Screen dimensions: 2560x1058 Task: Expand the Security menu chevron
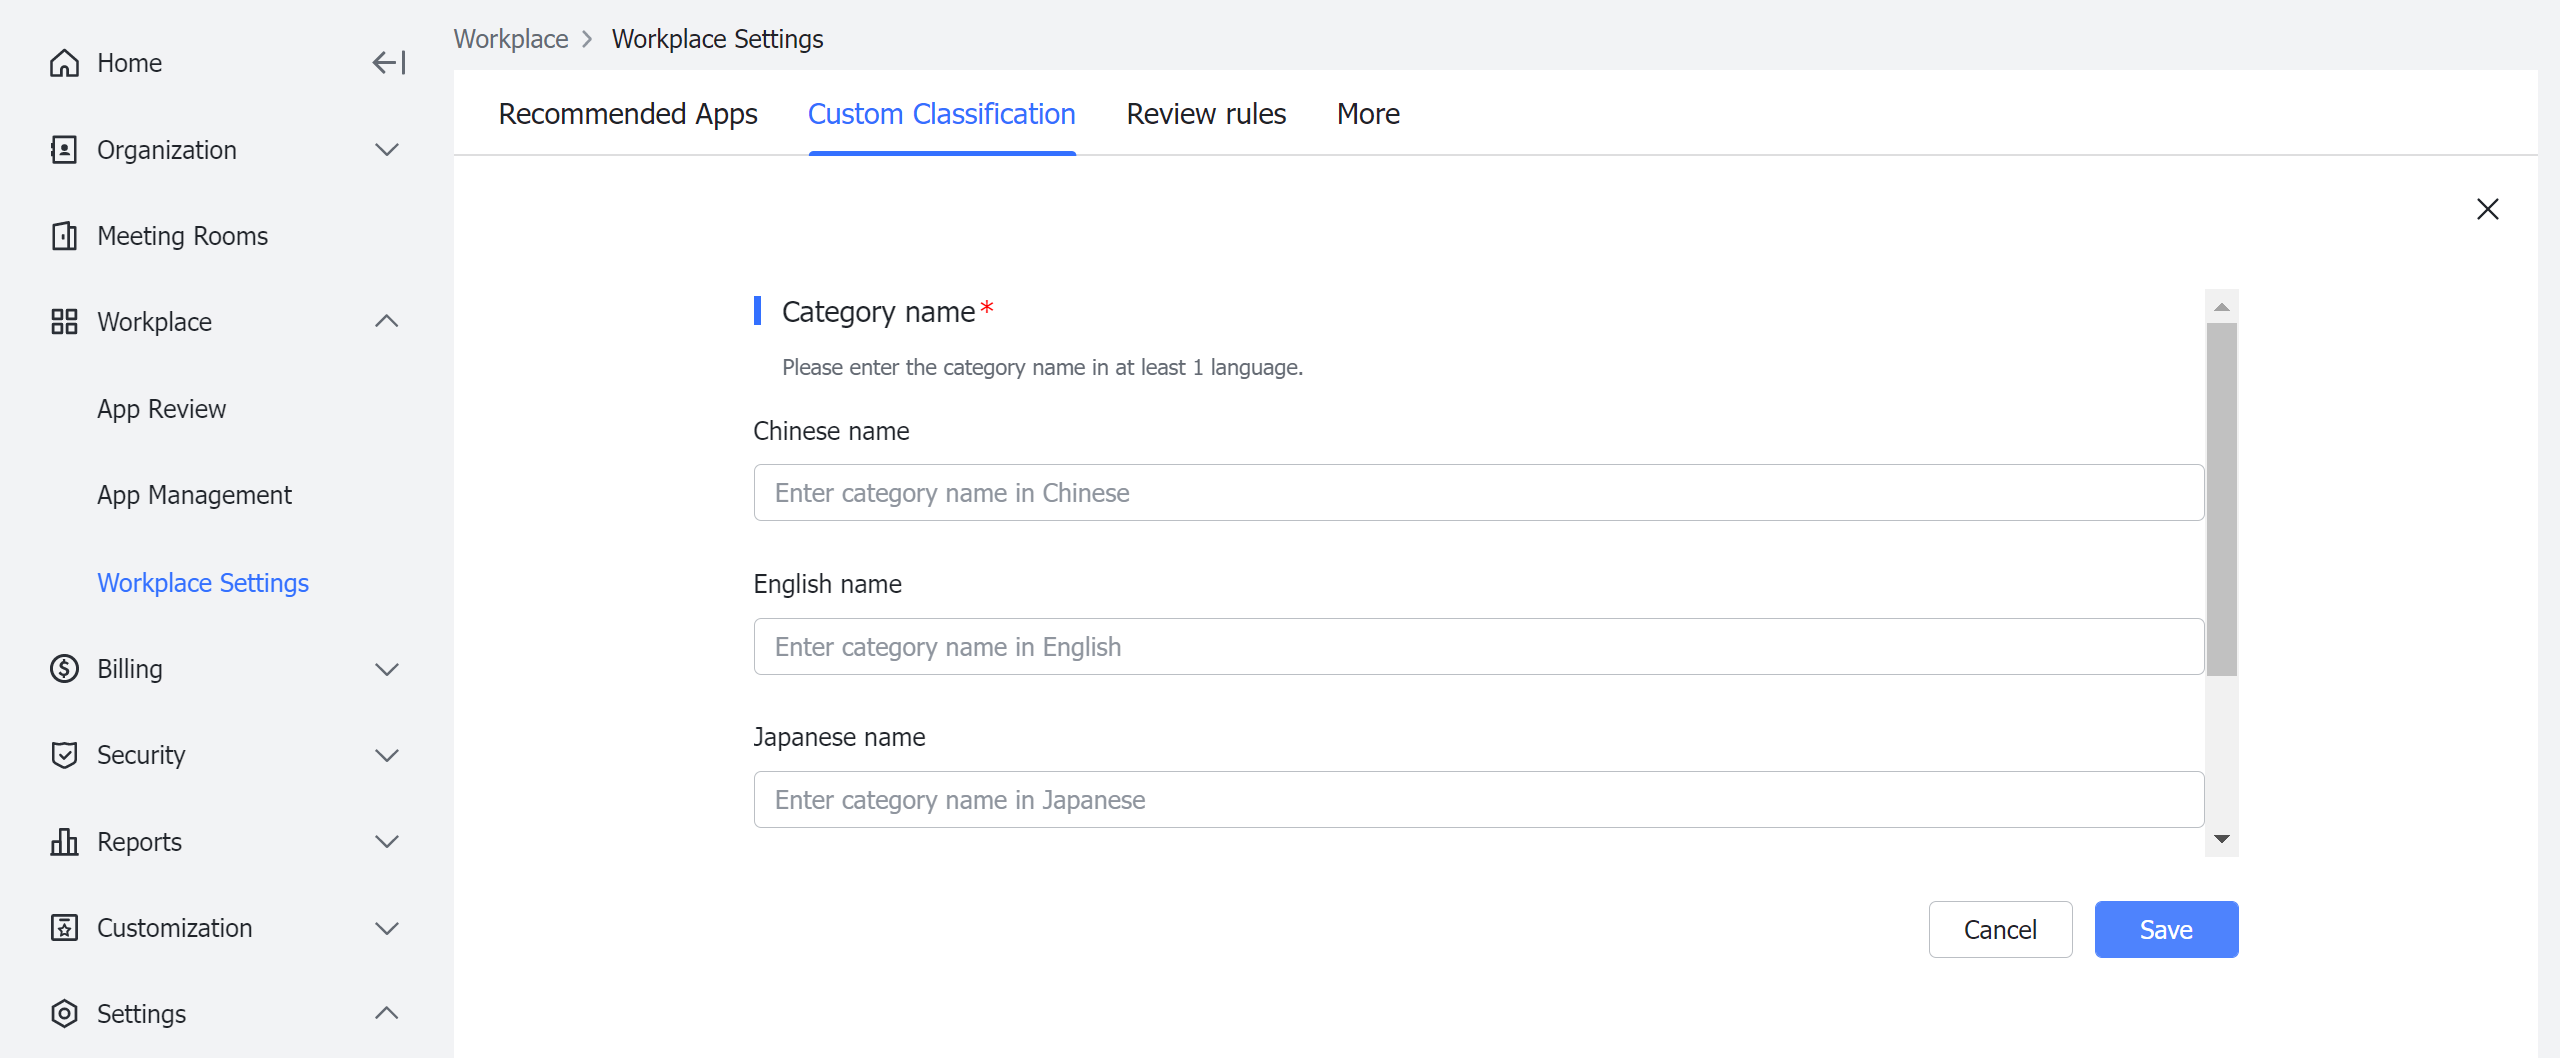(x=387, y=755)
